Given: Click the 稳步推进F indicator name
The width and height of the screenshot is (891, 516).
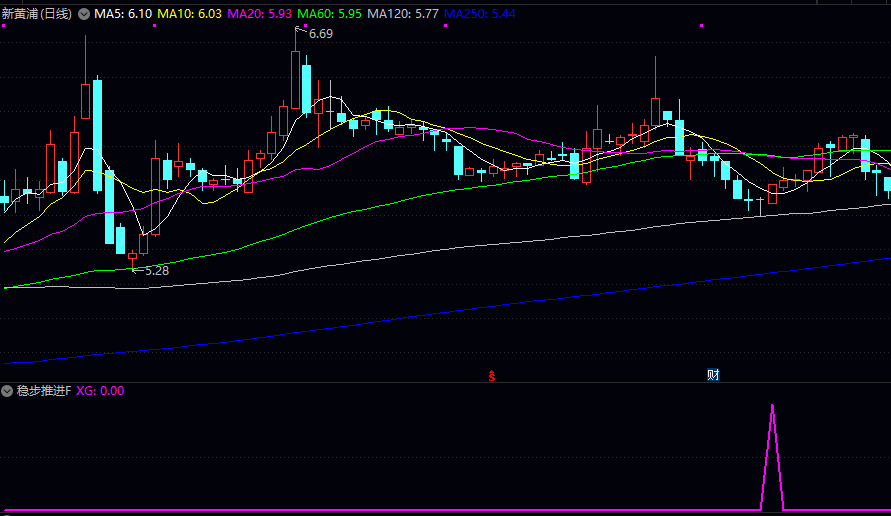Looking at the screenshot, I should tap(44, 391).
